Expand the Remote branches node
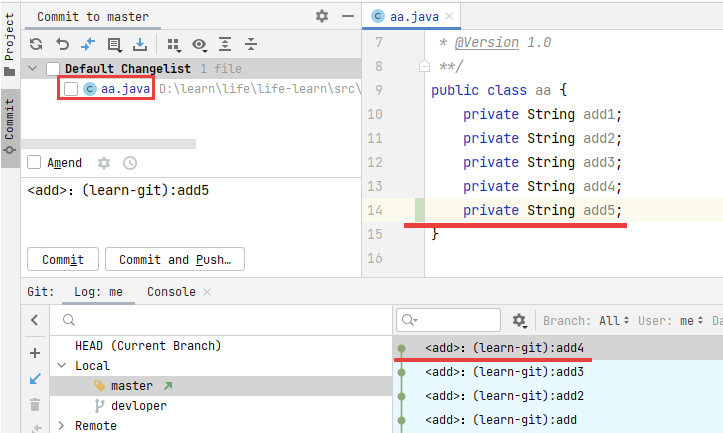The width and height of the screenshot is (723, 433). pyautogui.click(x=62, y=426)
